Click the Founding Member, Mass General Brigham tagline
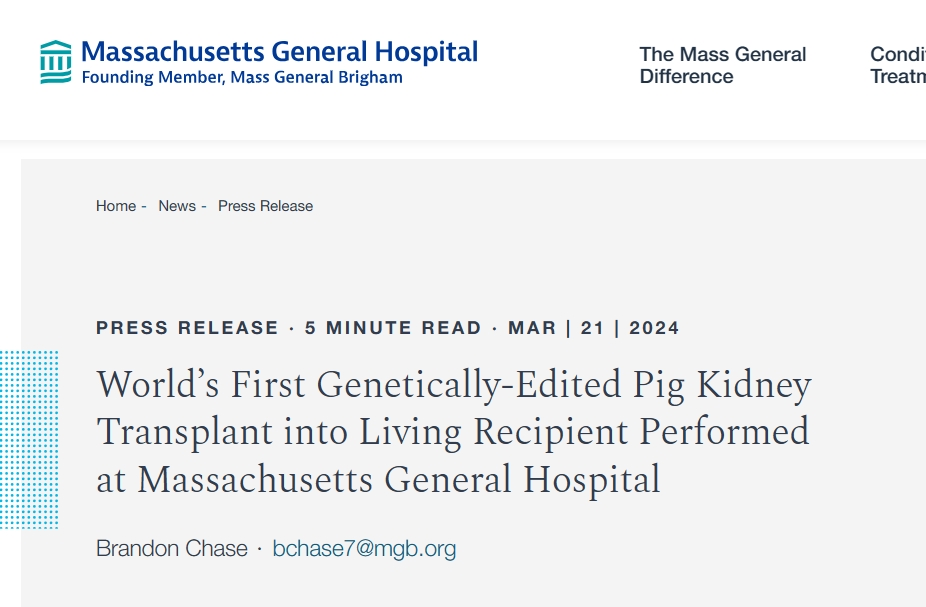 point(241,78)
